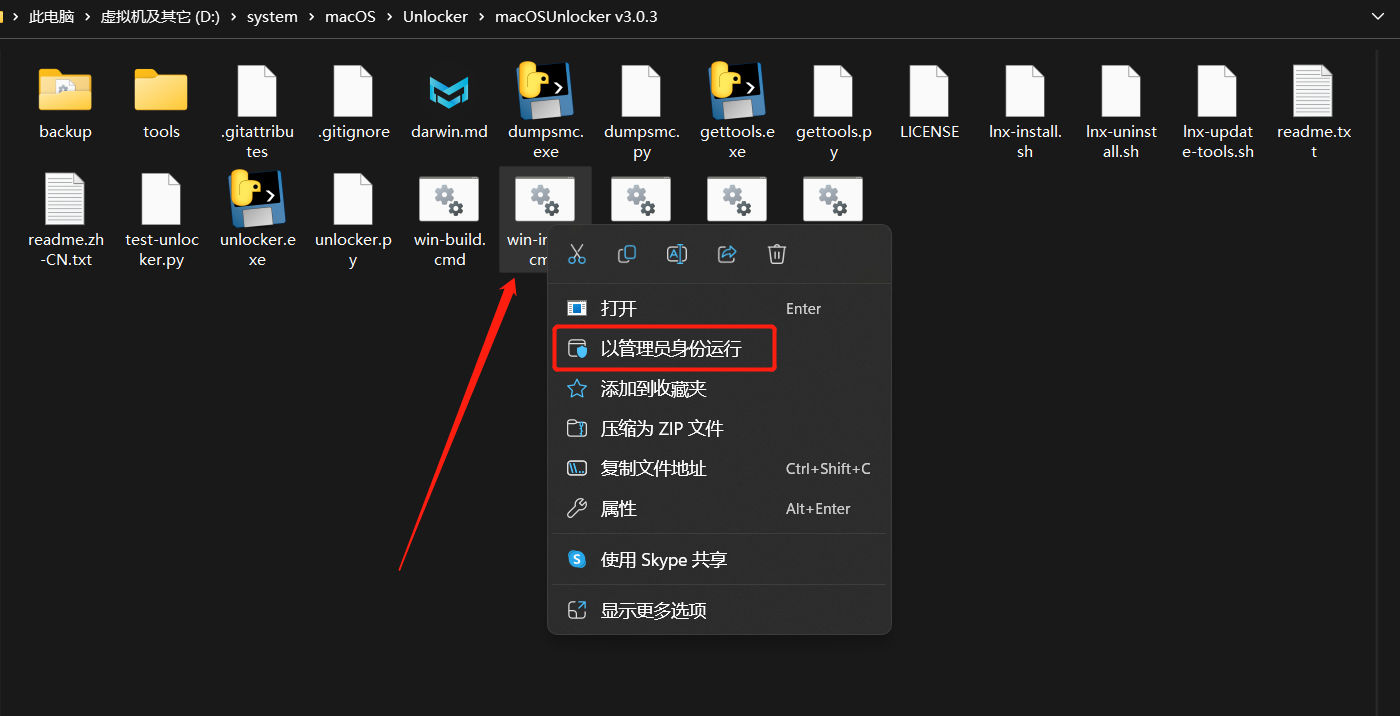Viewport: 1400px width, 716px height.
Task: Click the Delete trash icon in context menu
Action: (777, 254)
